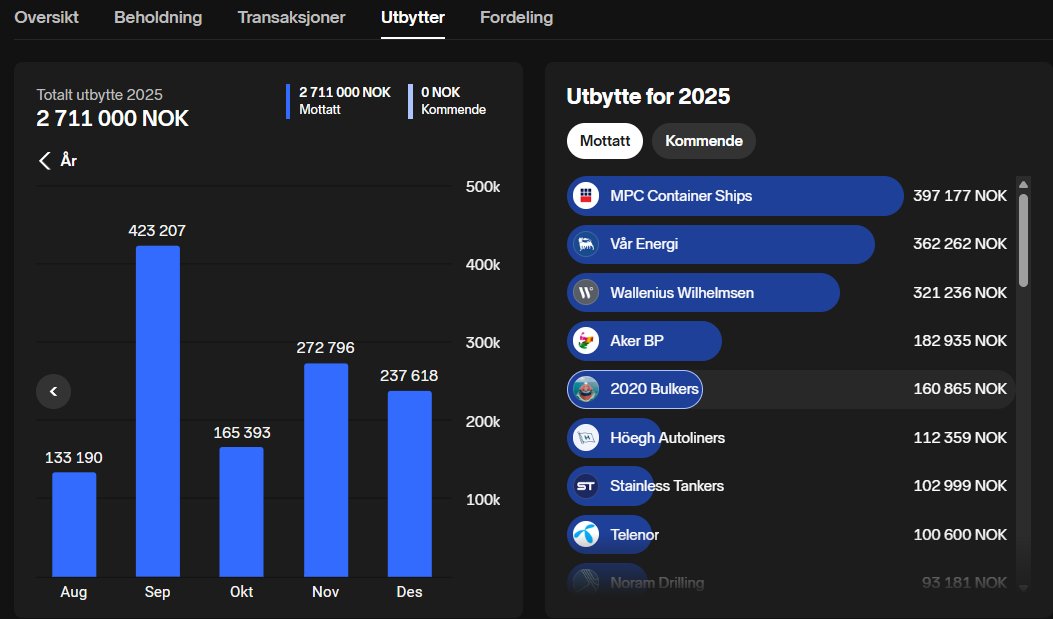Viewport: 1053px width, 619px height.
Task: Click the Wallenius Wilhelmsen company name
Action: [x=682, y=293]
